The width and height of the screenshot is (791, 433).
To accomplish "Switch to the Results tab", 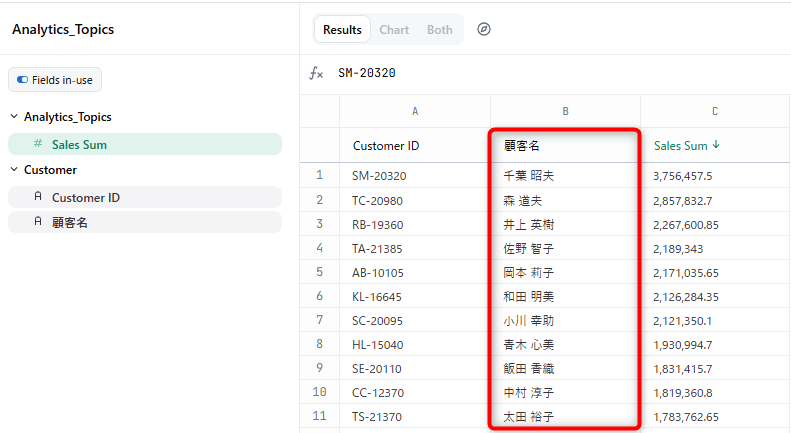I will point(342,30).
